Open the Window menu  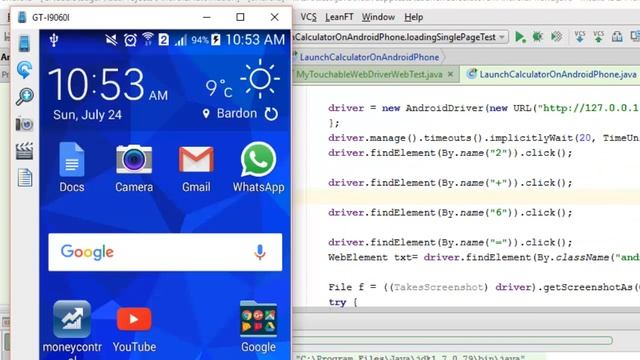coord(378,17)
